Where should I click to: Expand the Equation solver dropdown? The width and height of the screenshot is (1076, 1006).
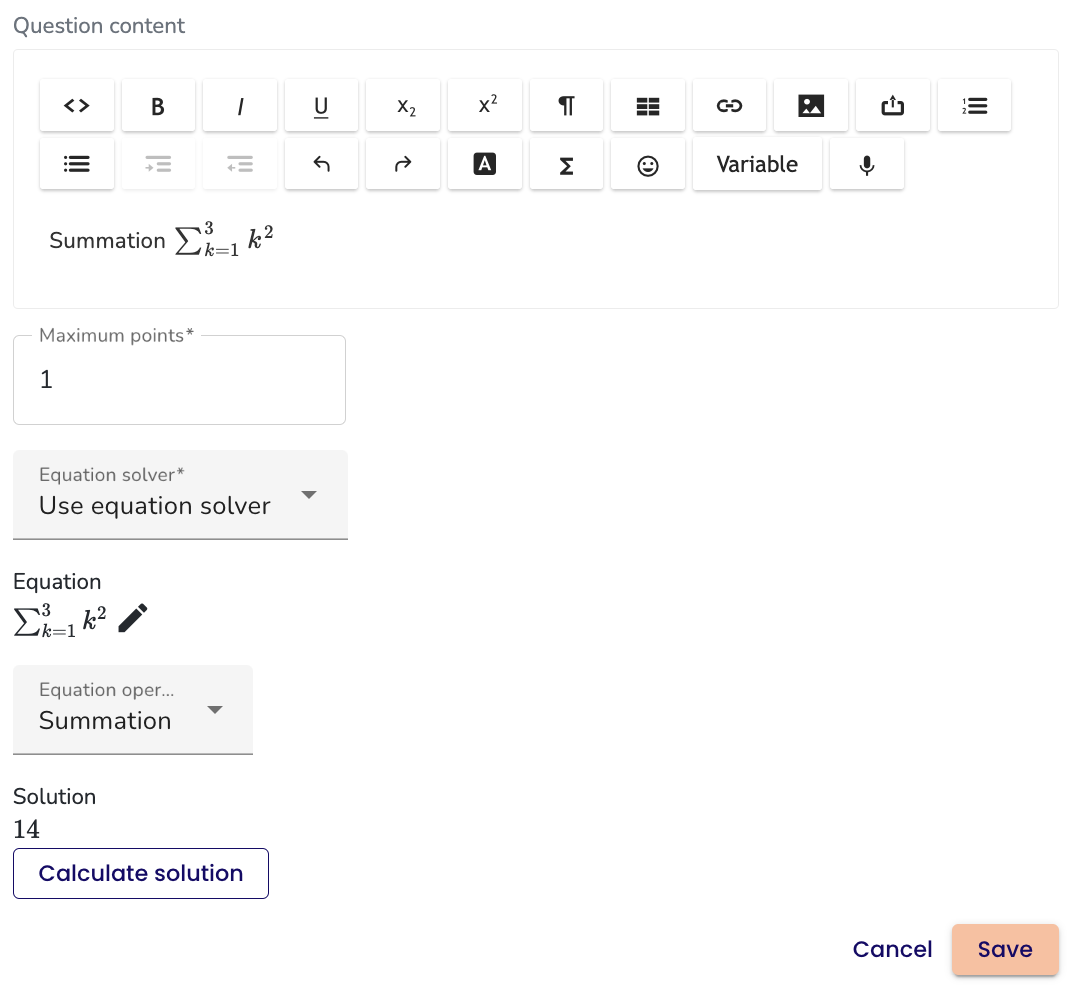(180, 496)
